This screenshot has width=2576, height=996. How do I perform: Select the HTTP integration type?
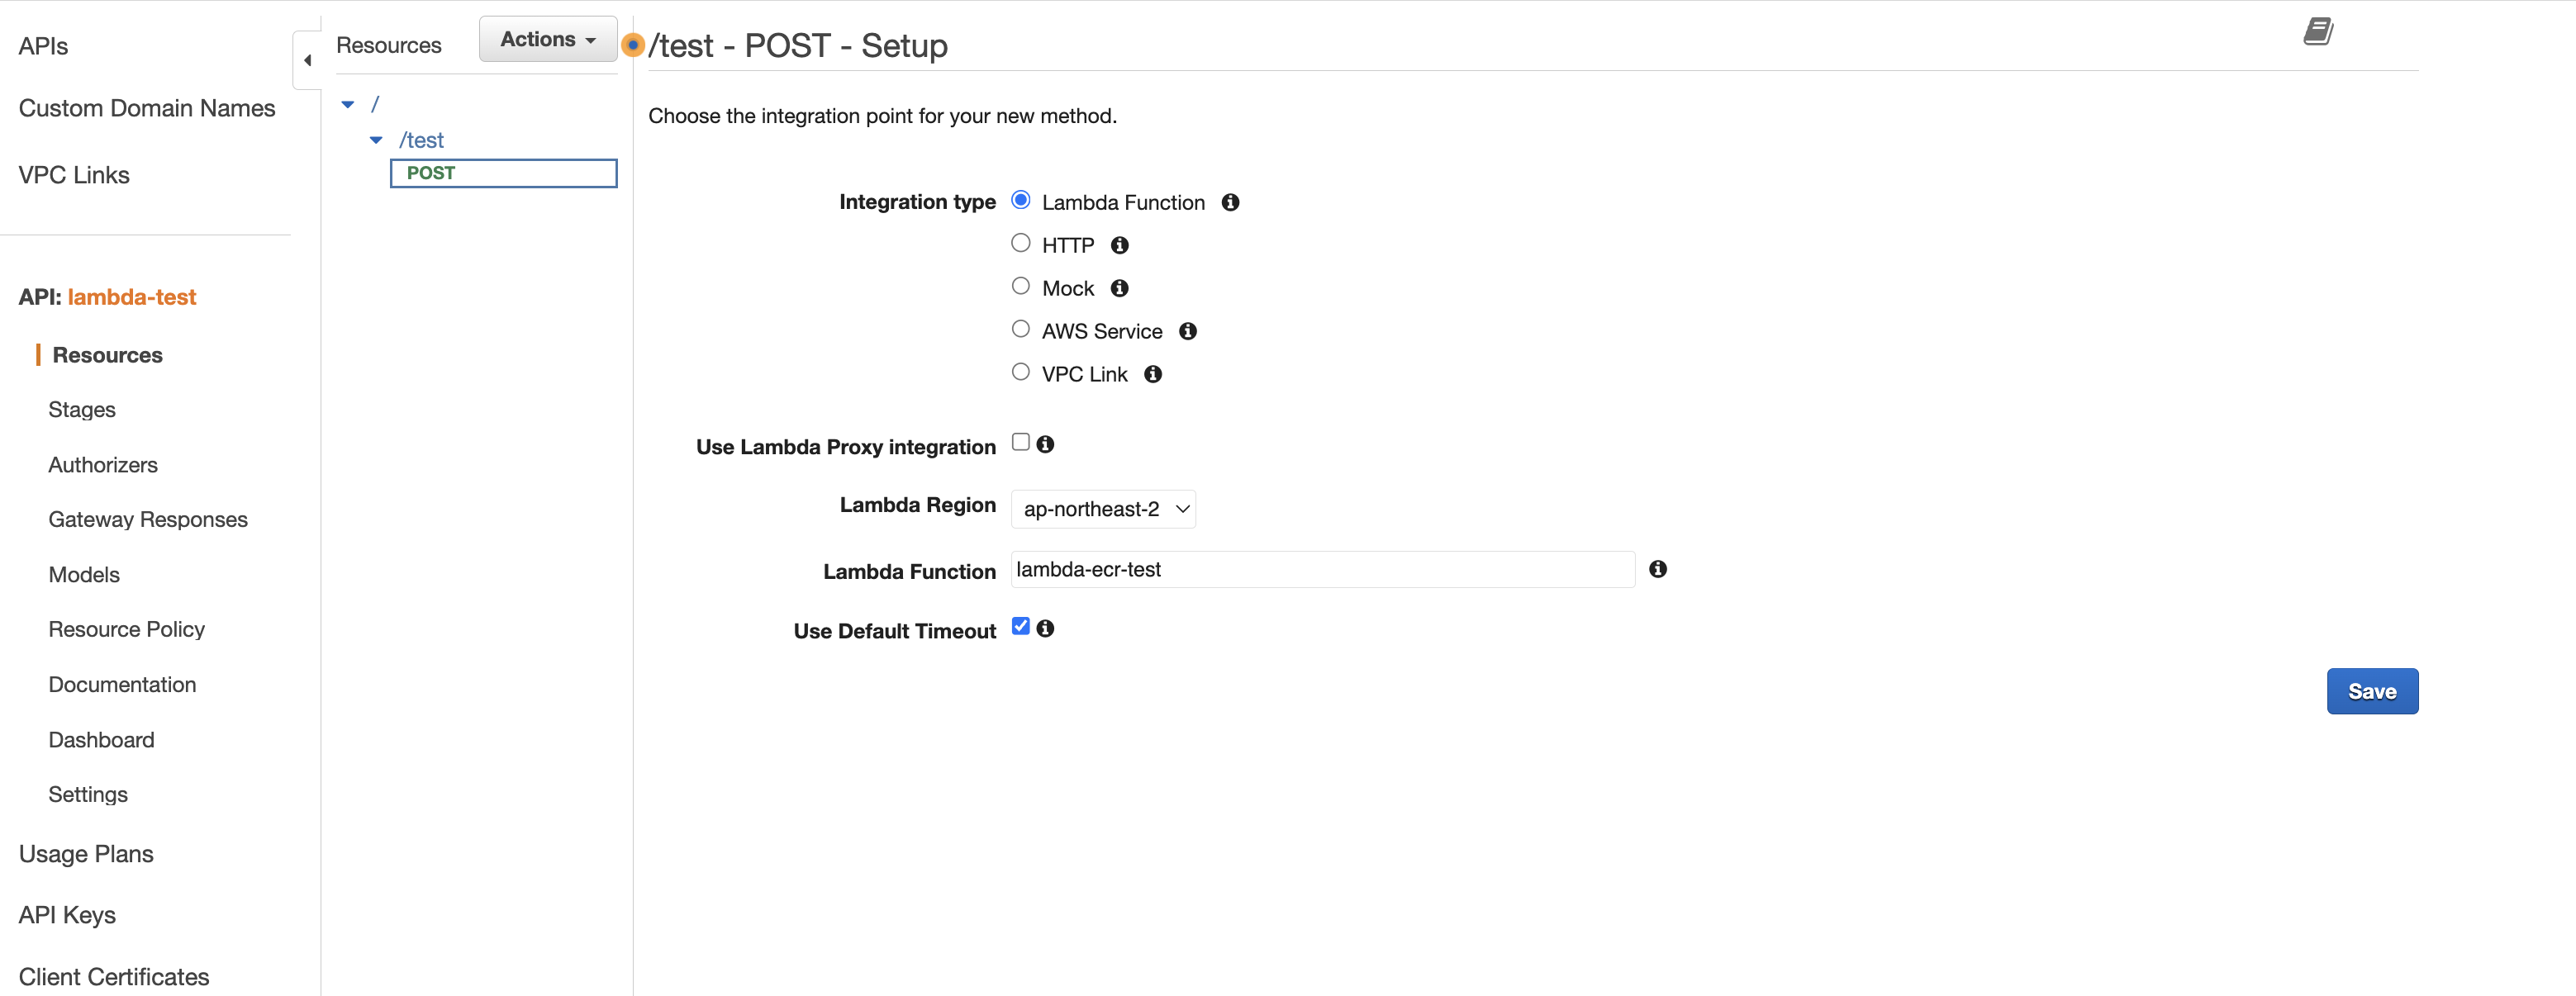(x=1020, y=243)
